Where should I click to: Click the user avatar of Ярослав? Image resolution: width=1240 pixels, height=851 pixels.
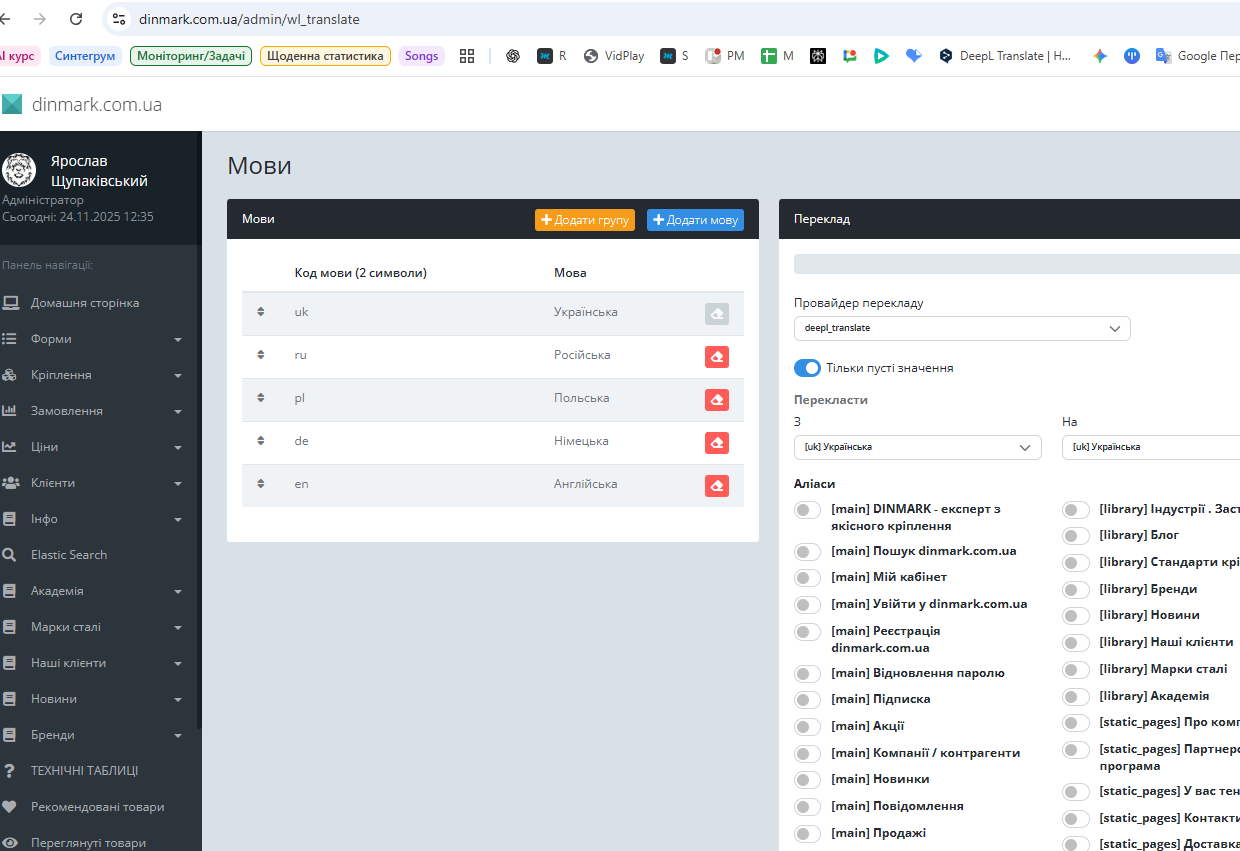[19, 170]
